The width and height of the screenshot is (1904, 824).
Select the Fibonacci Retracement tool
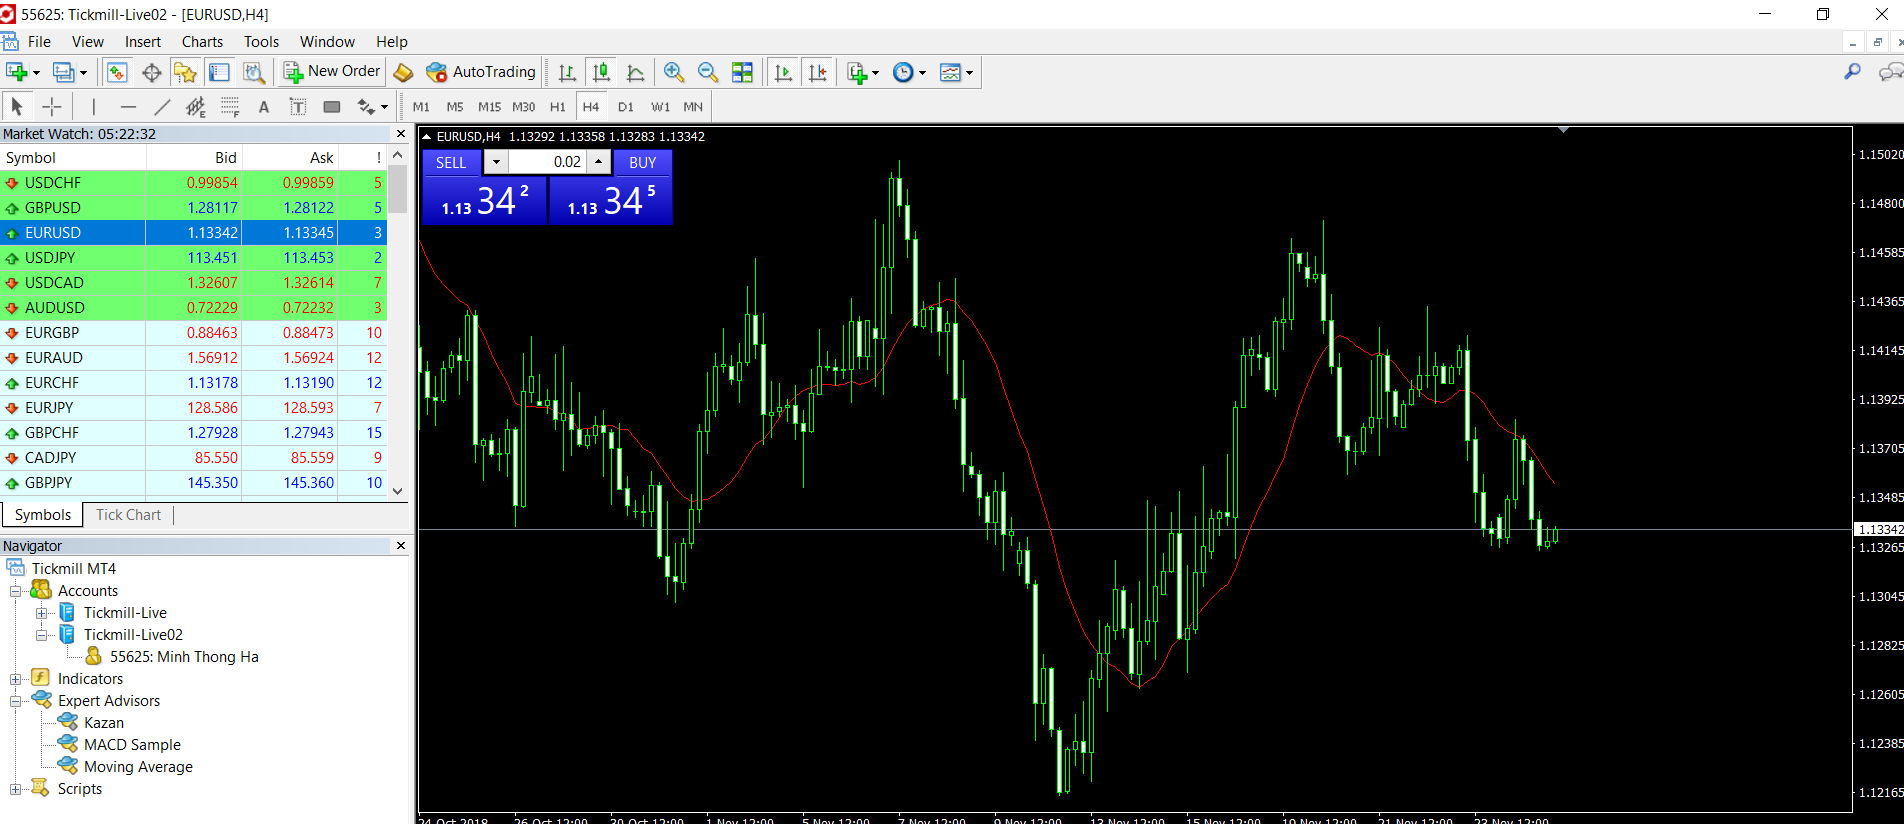click(x=230, y=106)
